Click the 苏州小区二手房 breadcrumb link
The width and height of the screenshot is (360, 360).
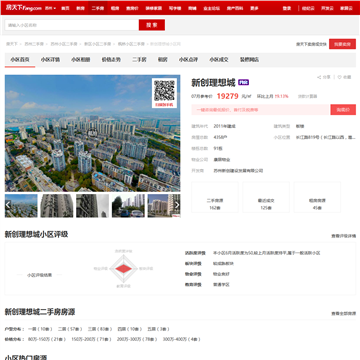[64, 44]
